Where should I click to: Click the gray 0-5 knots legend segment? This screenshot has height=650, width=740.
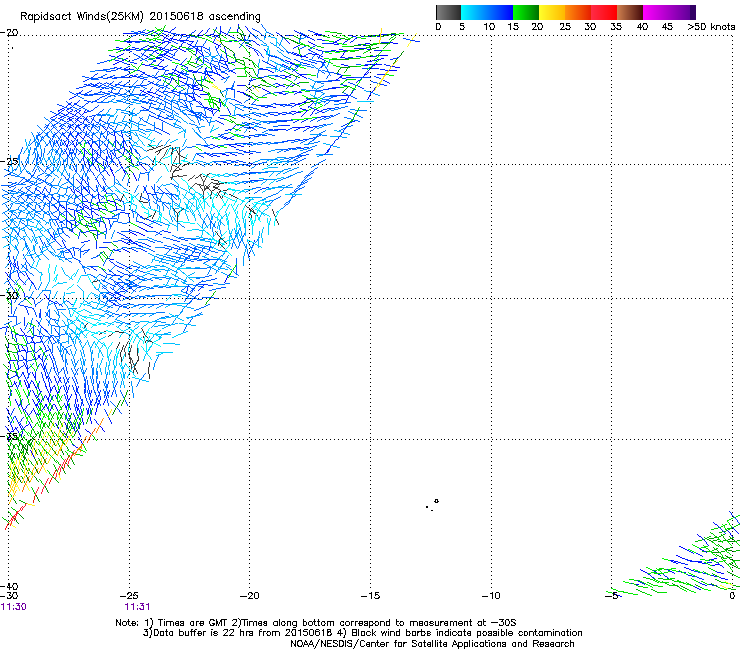click(x=448, y=12)
